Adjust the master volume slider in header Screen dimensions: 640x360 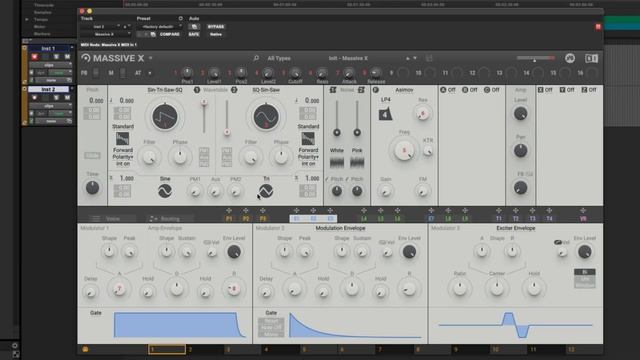[x=536, y=58]
